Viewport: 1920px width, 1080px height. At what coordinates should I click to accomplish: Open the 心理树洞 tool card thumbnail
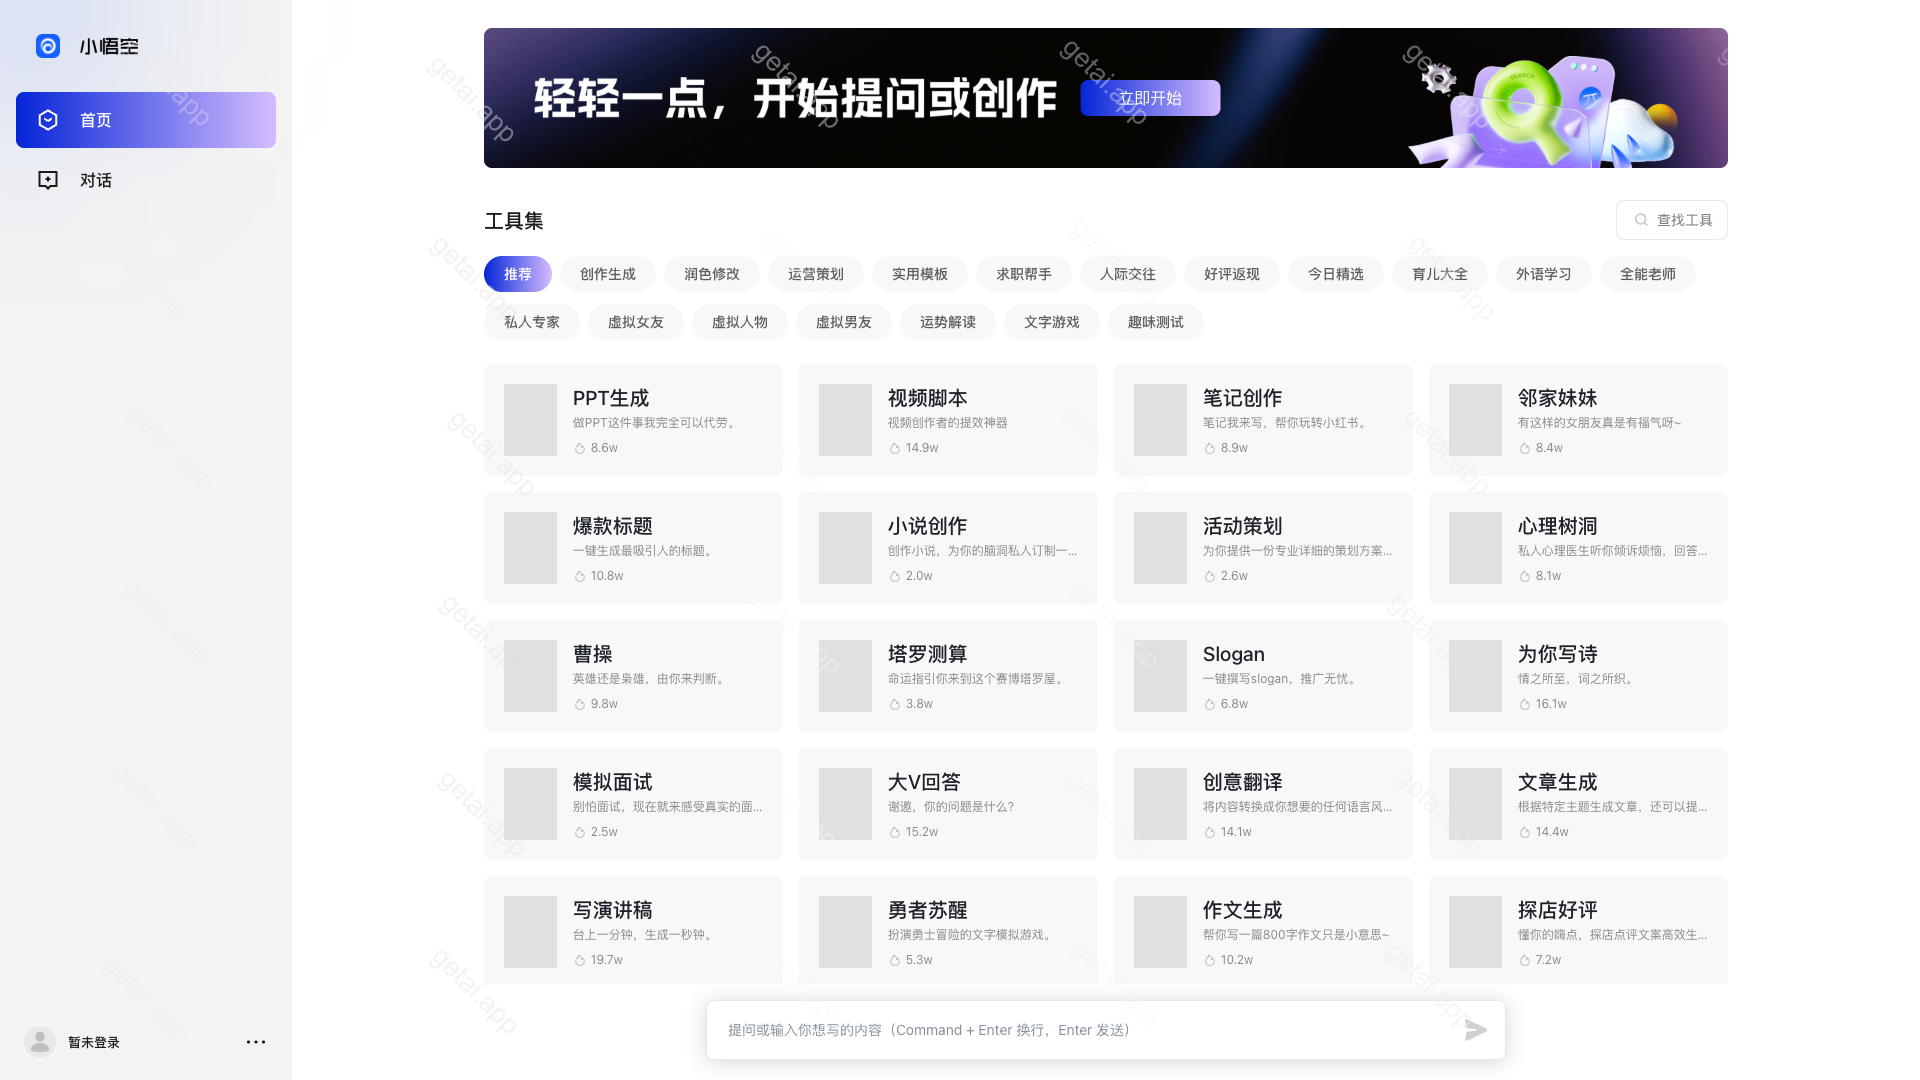point(1475,548)
